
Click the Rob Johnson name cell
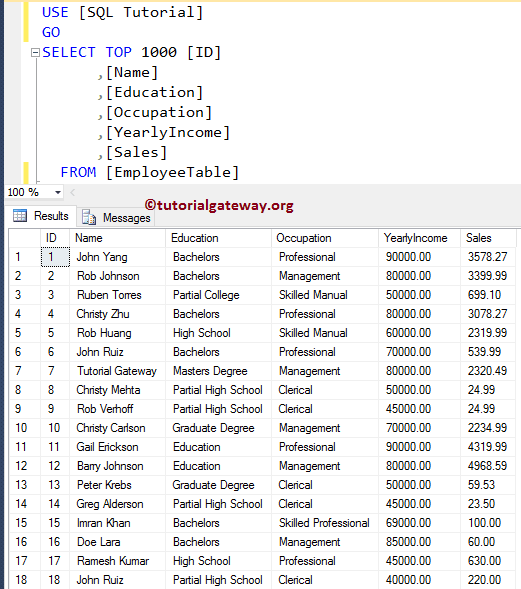point(117,276)
